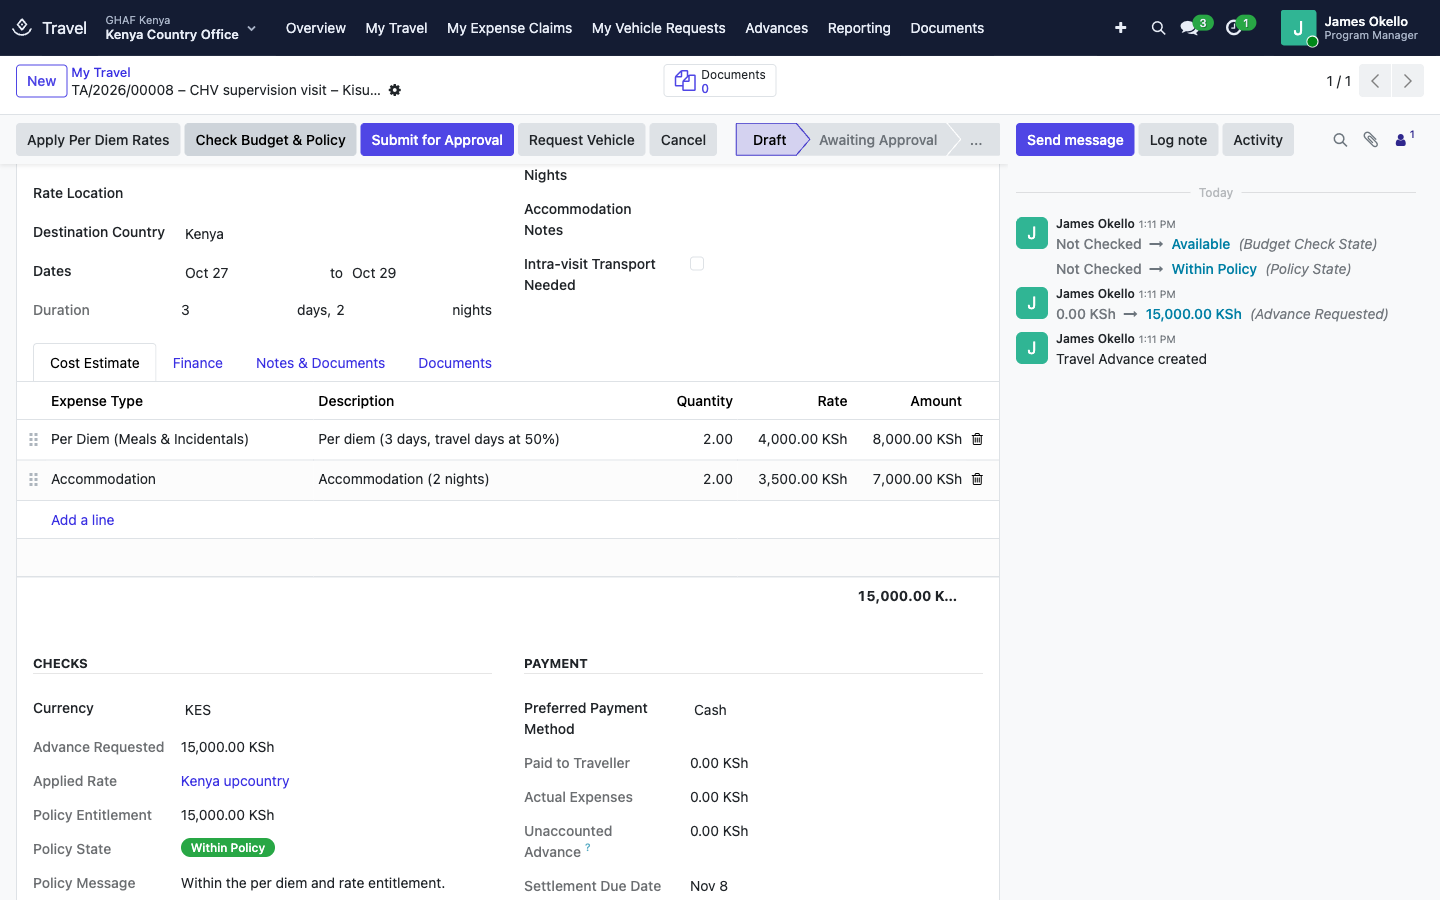Delete the Accommodation expense line
1440x900 pixels.
(977, 479)
